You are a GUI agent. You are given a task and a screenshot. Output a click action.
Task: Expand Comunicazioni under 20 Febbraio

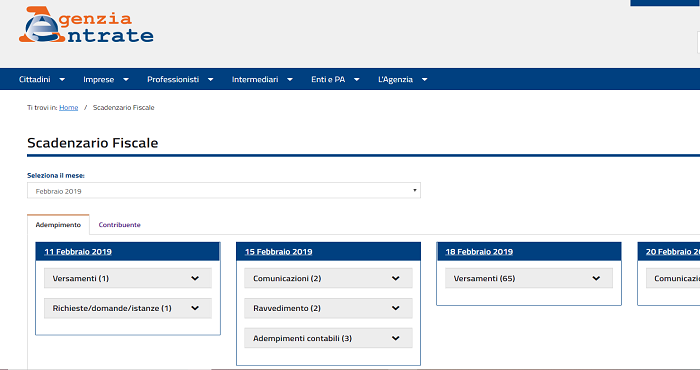[673, 278]
